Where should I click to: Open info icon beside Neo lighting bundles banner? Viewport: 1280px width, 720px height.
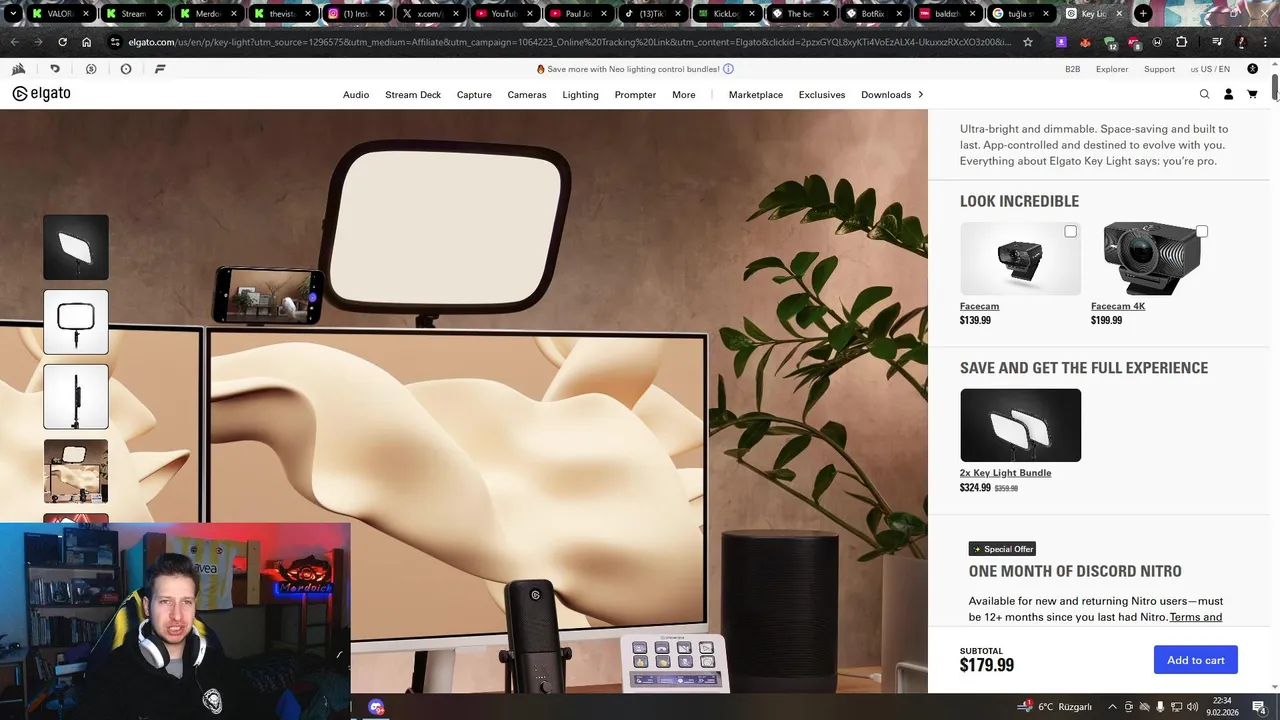point(728,69)
